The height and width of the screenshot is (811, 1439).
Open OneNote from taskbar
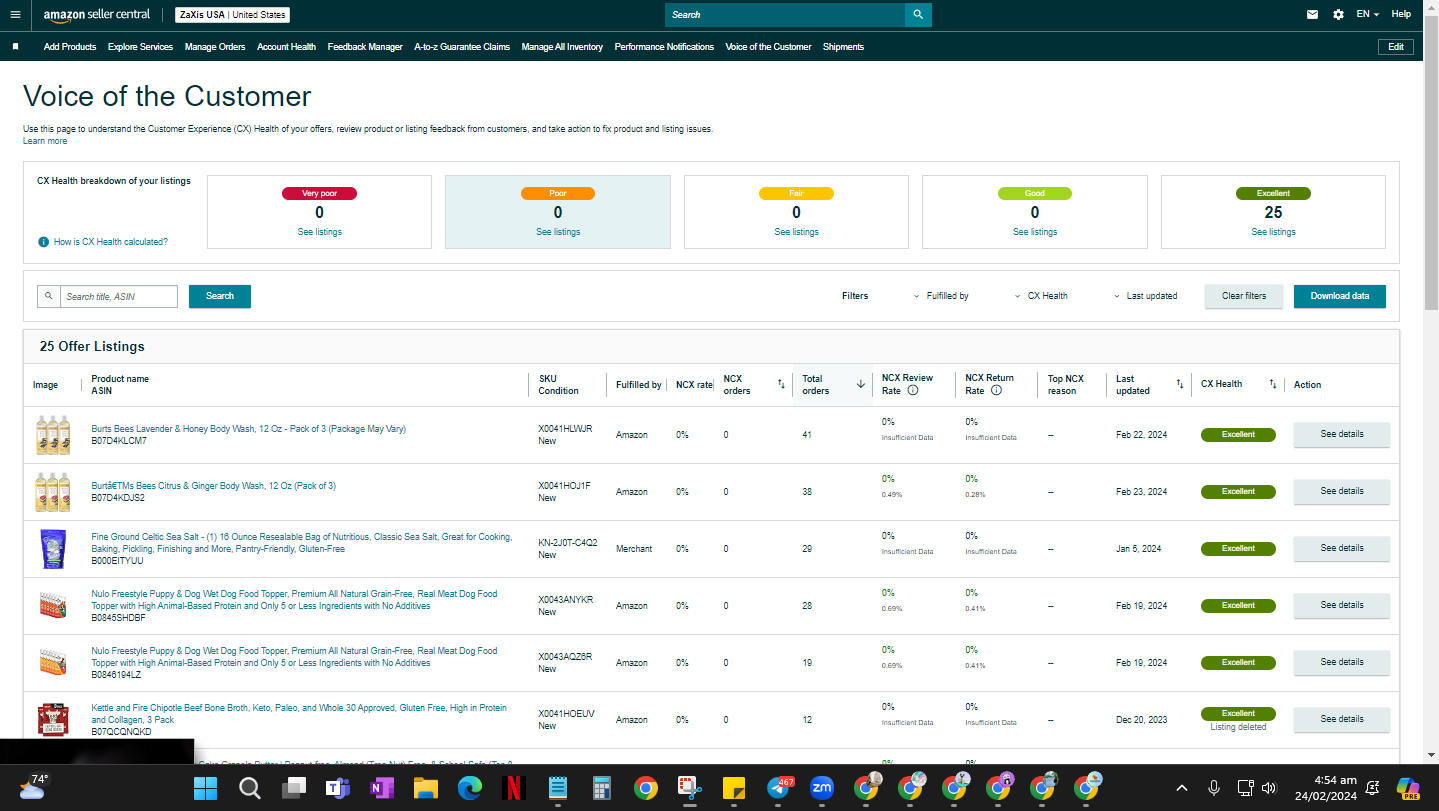tap(381, 788)
